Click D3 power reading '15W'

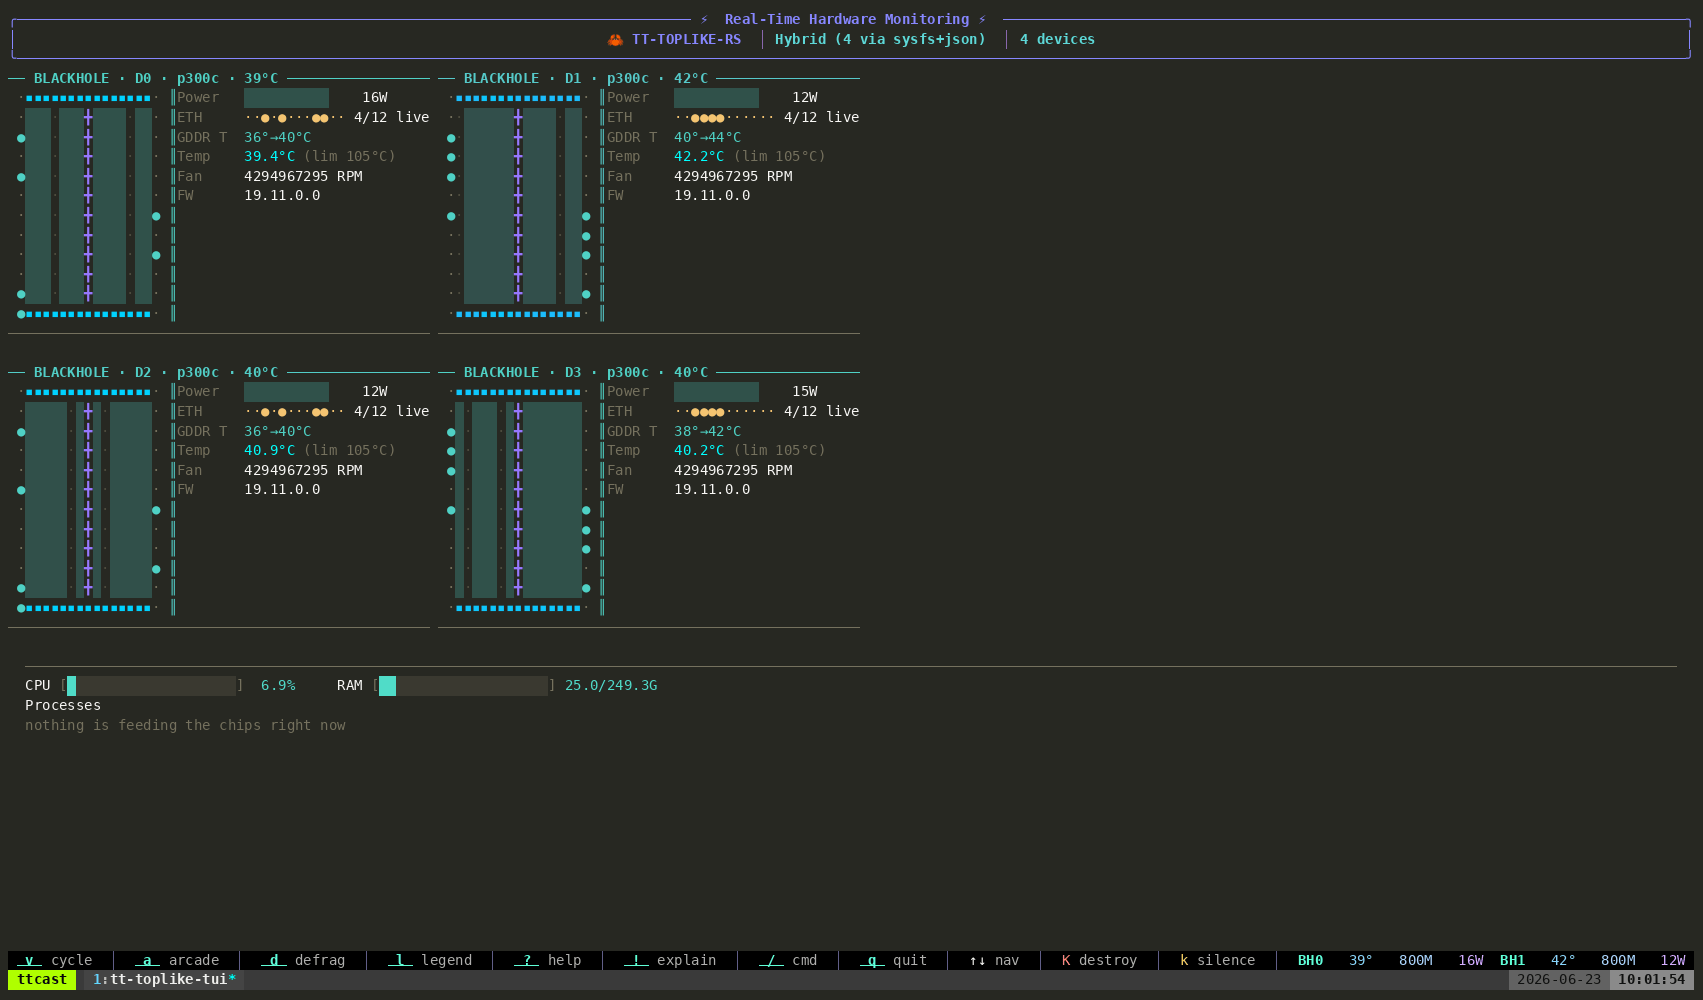[805, 392]
